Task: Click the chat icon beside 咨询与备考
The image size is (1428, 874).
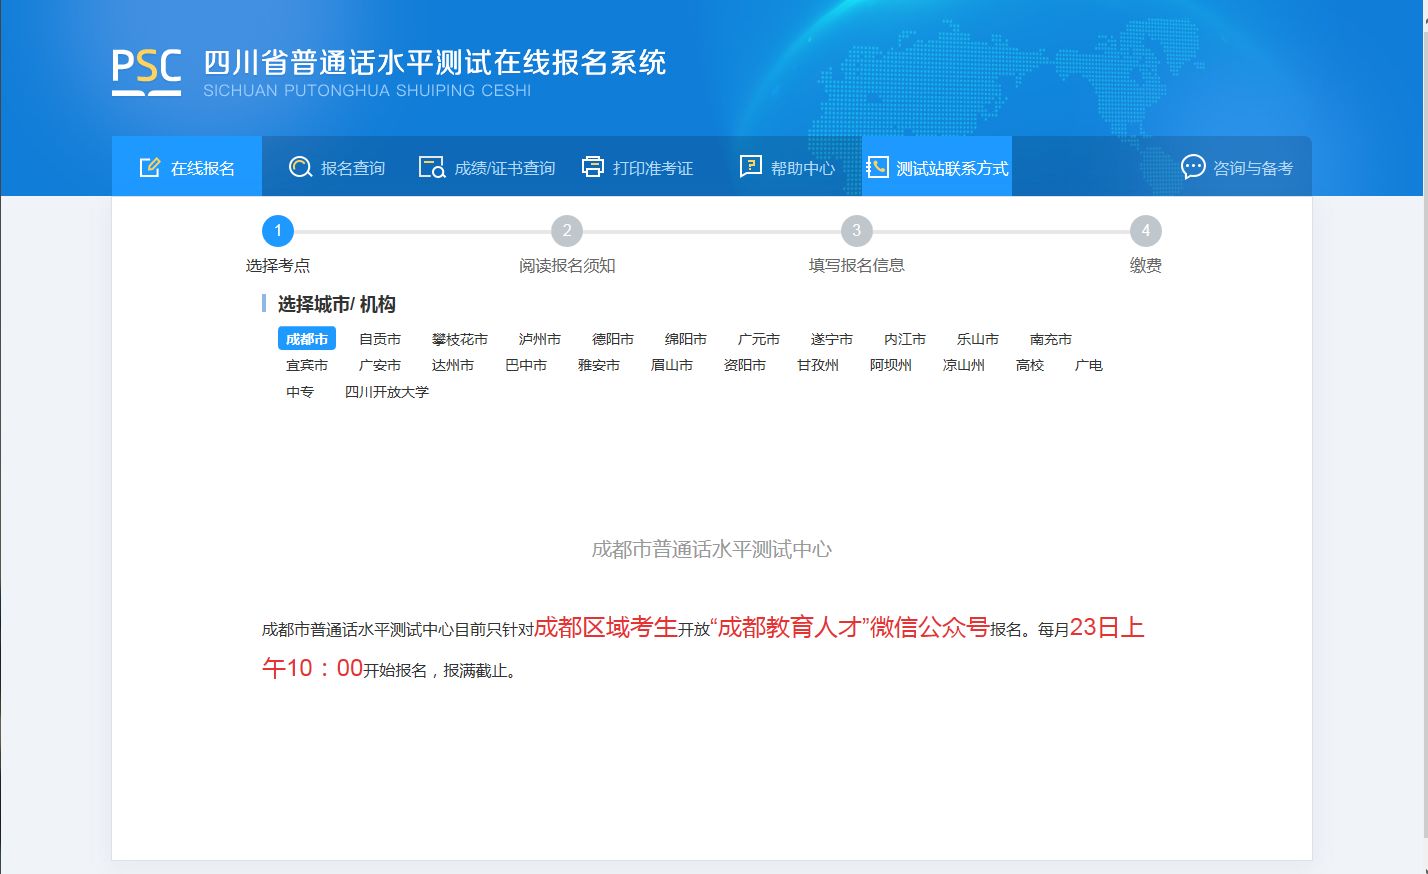Action: point(1192,167)
